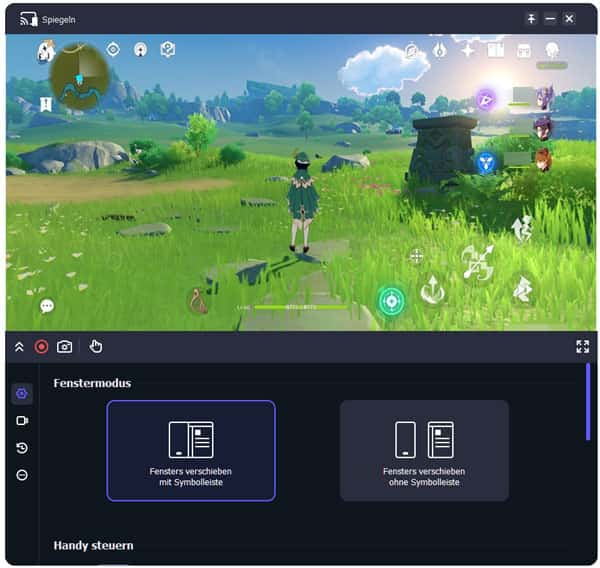
Task: Open the in-game chat bubble icon
Action: click(x=47, y=306)
